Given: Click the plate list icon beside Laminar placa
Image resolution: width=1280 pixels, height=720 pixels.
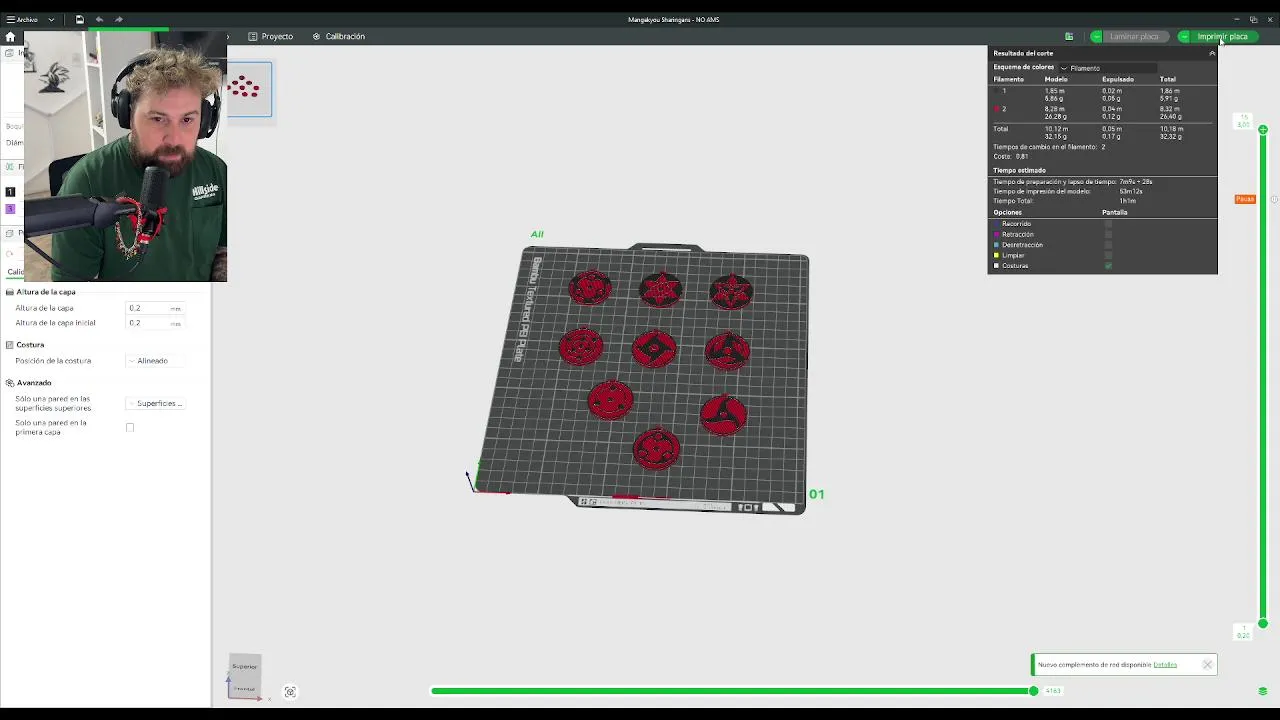Looking at the screenshot, I should click(1069, 37).
